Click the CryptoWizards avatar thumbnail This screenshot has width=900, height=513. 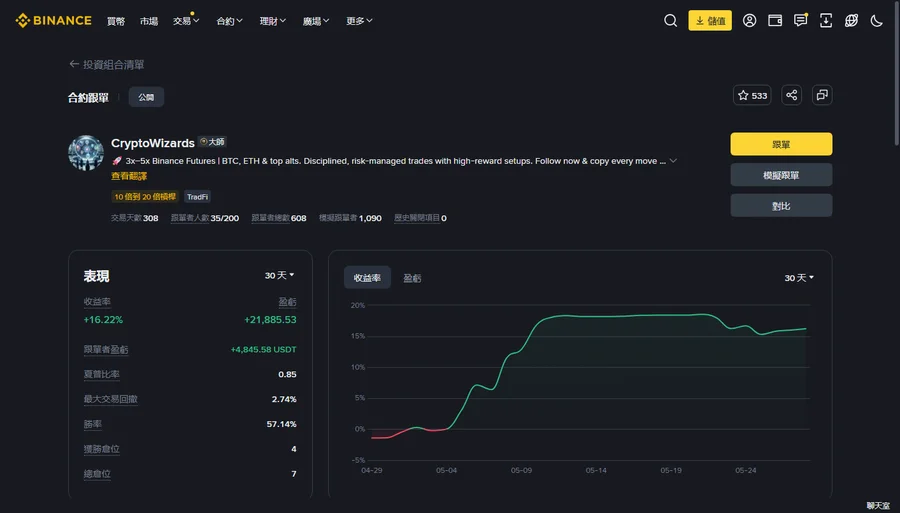coord(86,153)
